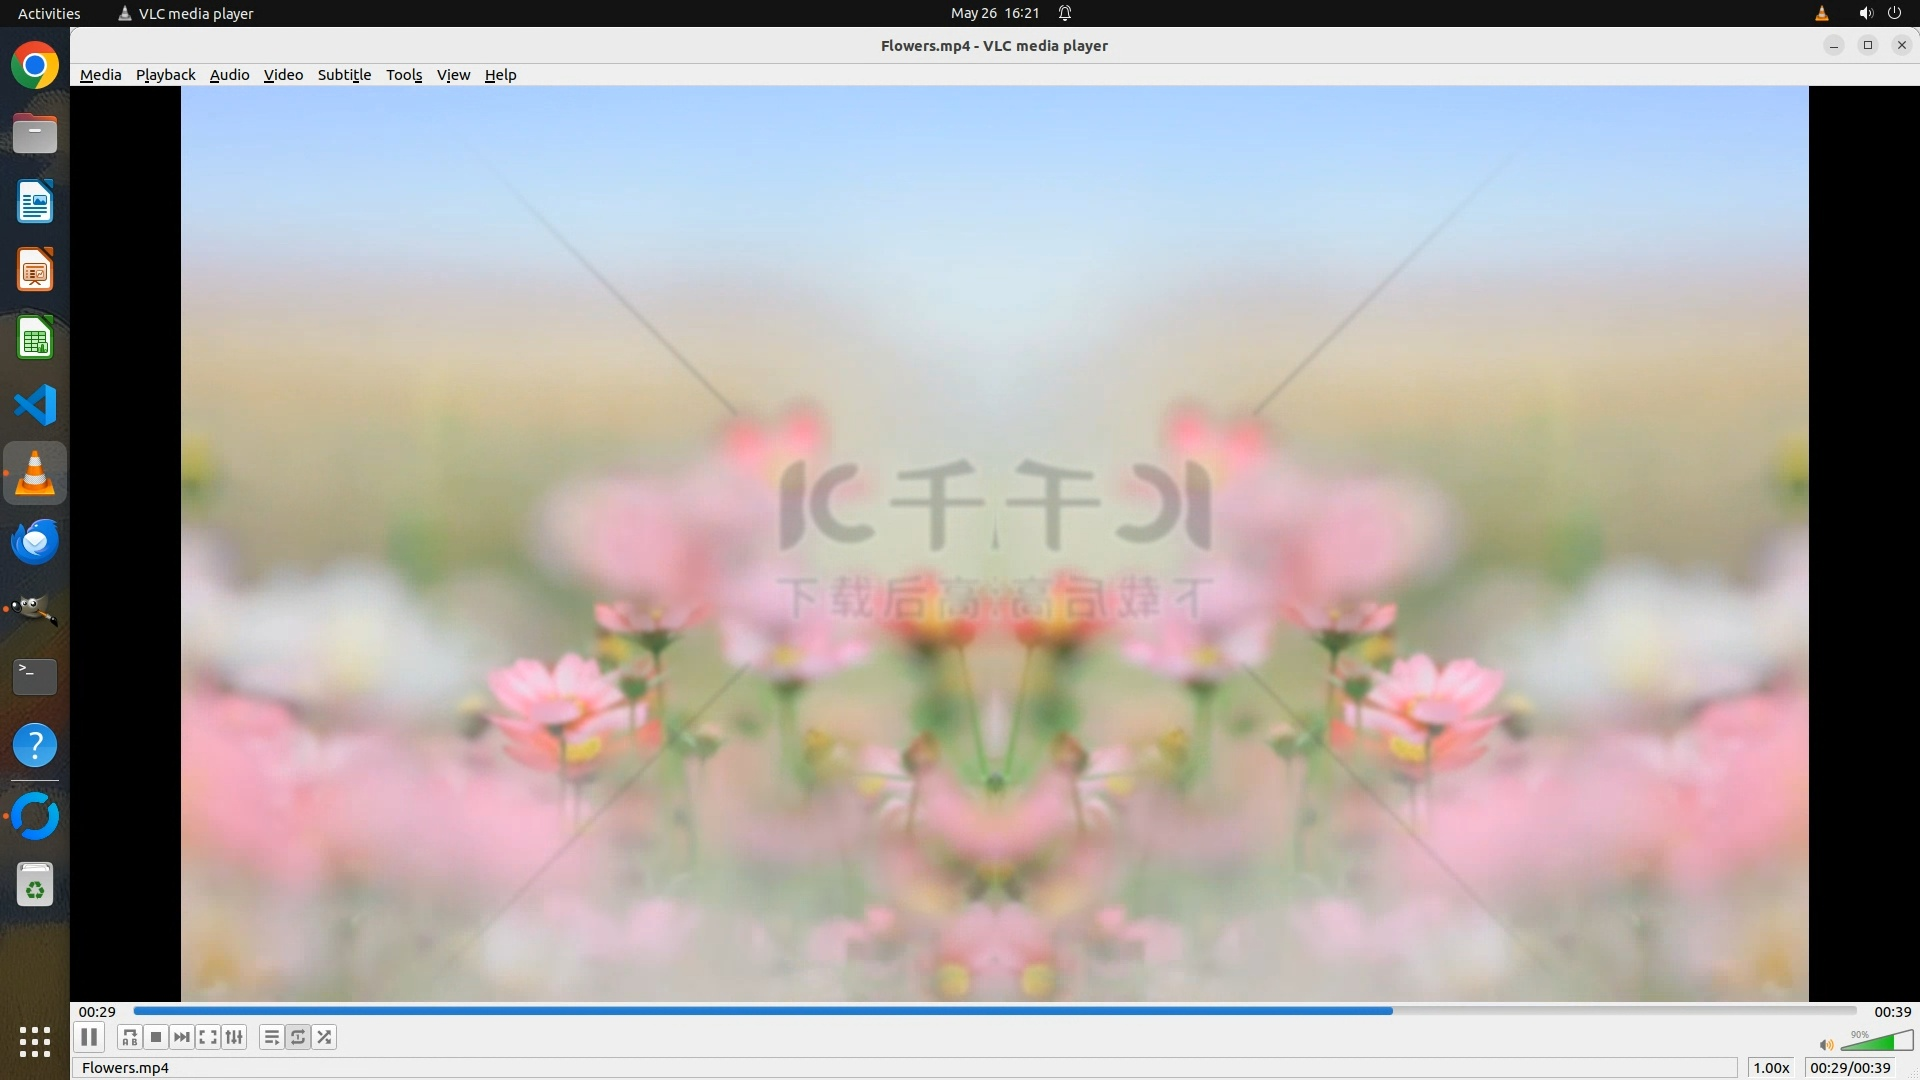This screenshot has width=1920, height=1080.
Task: Open Thunderbird from the dock
Action: [35, 541]
